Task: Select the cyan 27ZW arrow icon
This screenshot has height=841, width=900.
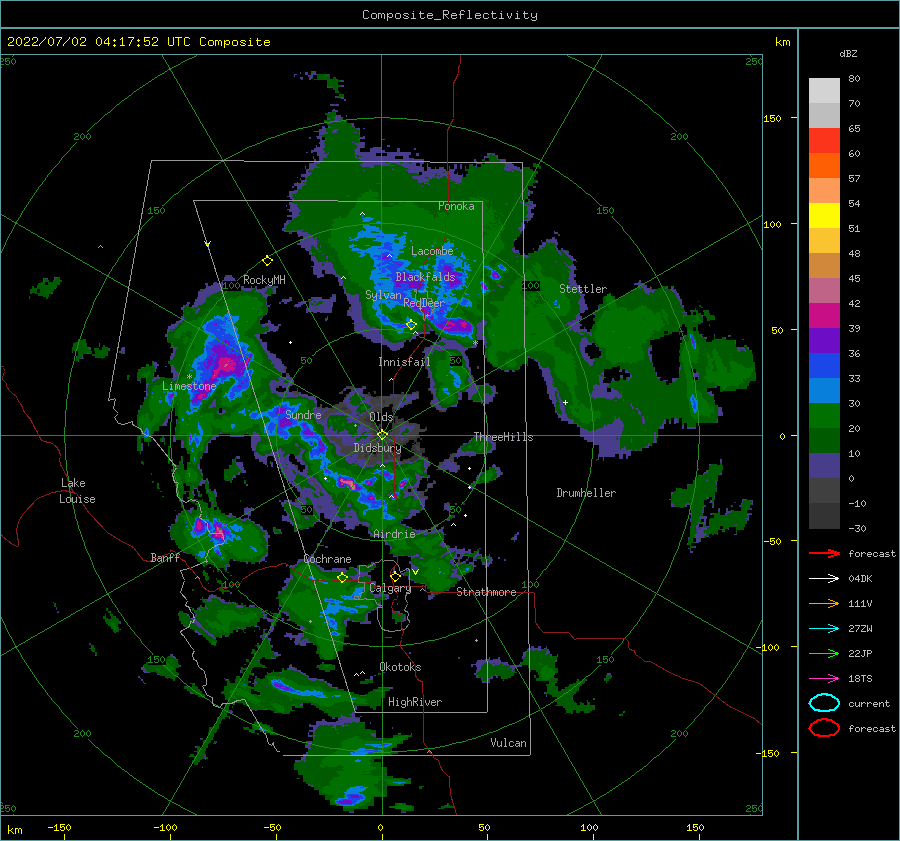Action: coord(824,629)
